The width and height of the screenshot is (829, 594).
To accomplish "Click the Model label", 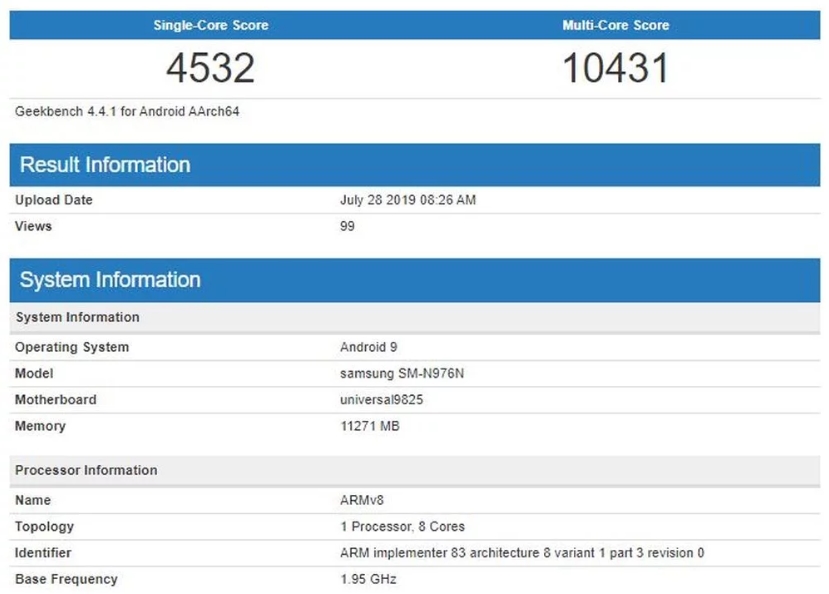I will 34,374.
